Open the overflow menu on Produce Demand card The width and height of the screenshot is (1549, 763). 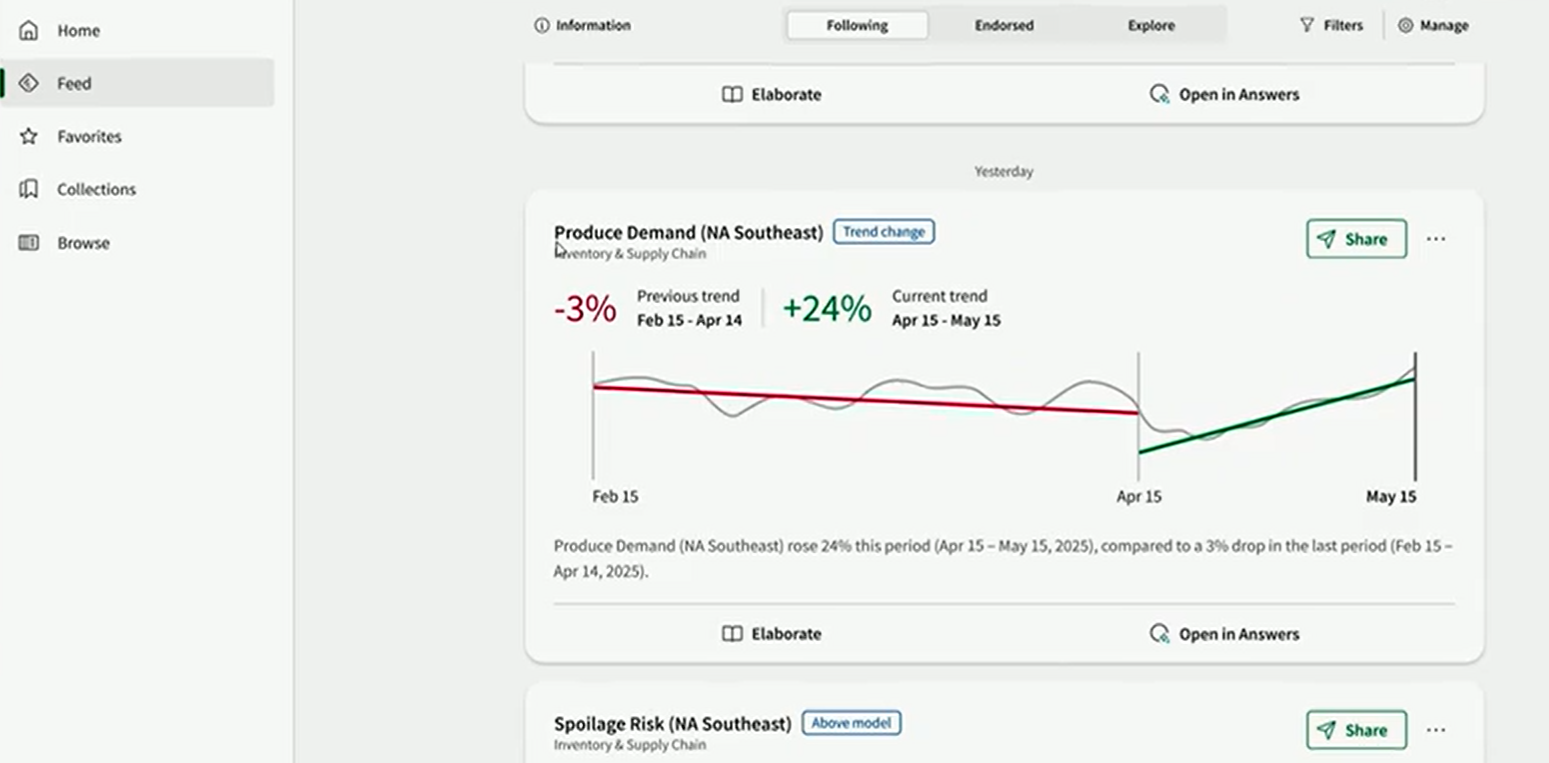point(1437,239)
